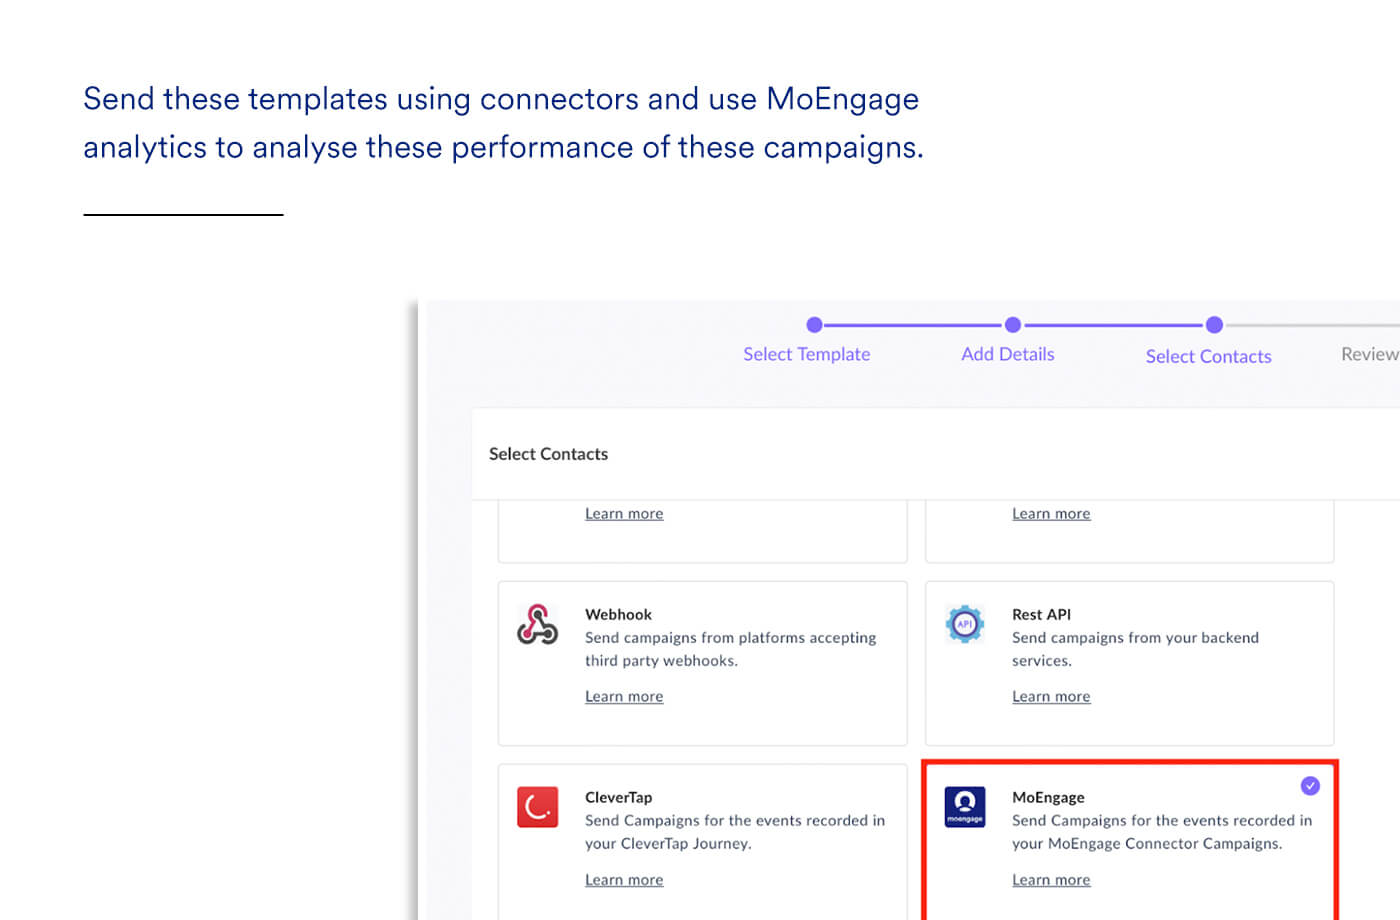Viewport: 1400px width, 920px height.
Task: Click the Webhook connector icon
Action: click(537, 625)
